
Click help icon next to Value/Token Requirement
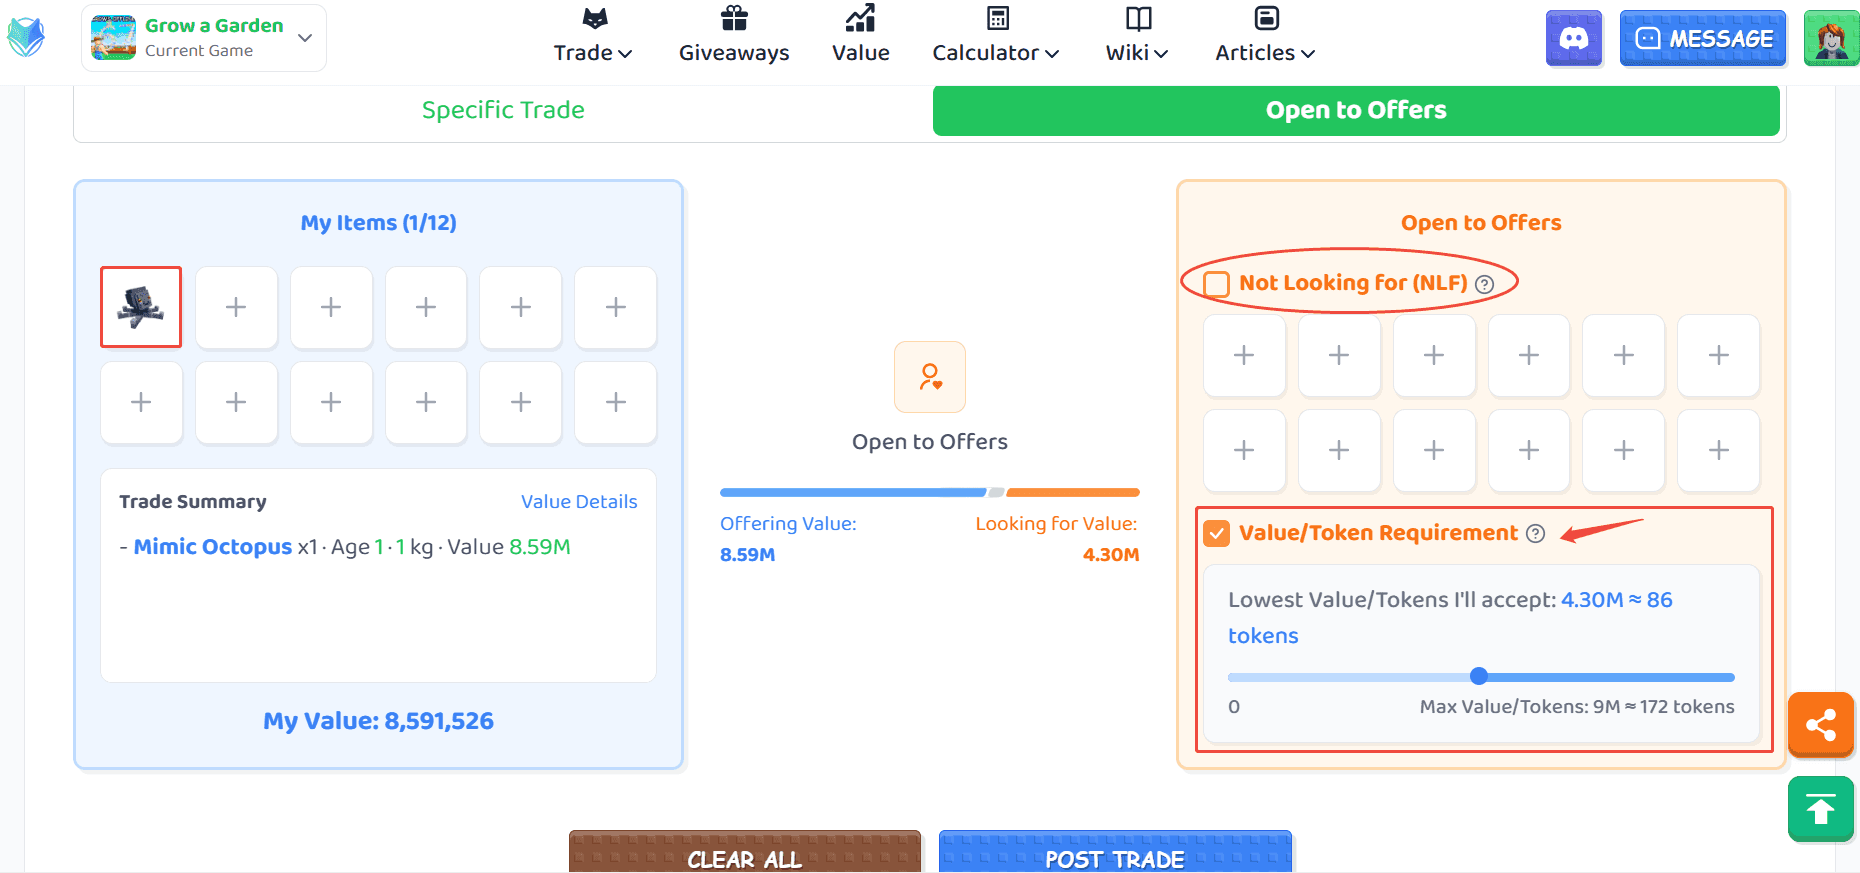pyautogui.click(x=1536, y=534)
